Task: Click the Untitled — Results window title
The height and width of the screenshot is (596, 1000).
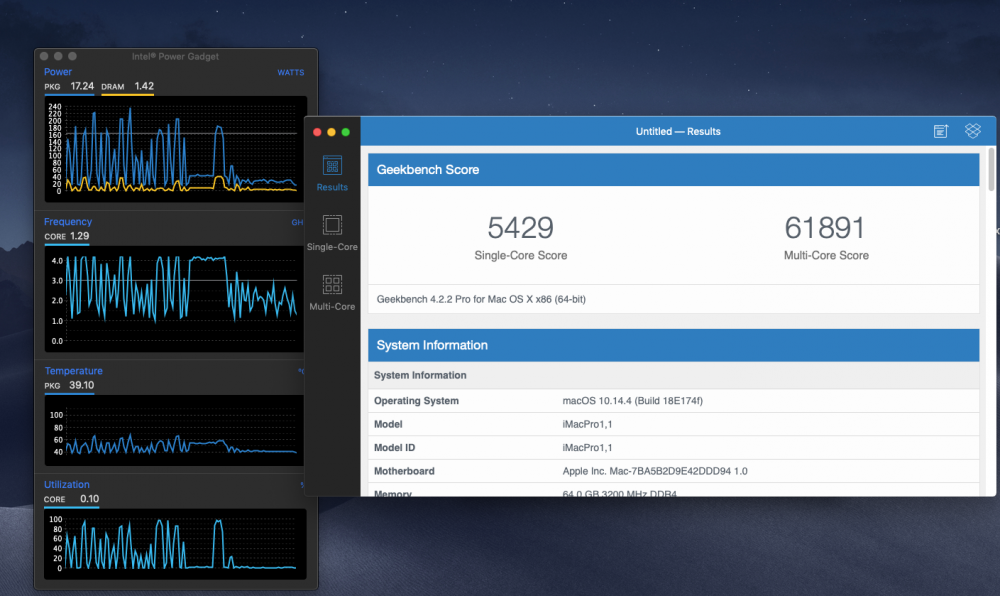Action: [678, 131]
